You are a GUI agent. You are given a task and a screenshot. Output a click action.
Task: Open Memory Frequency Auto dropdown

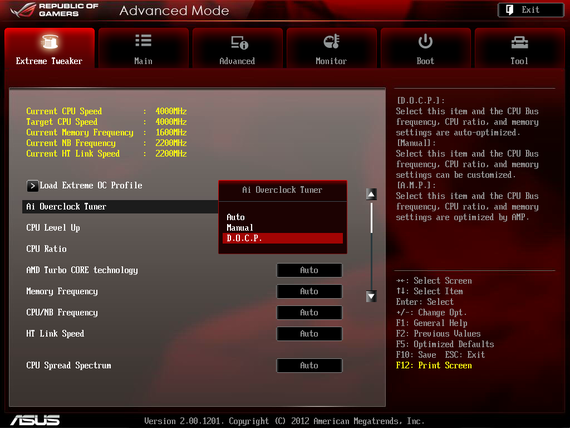[x=309, y=291]
